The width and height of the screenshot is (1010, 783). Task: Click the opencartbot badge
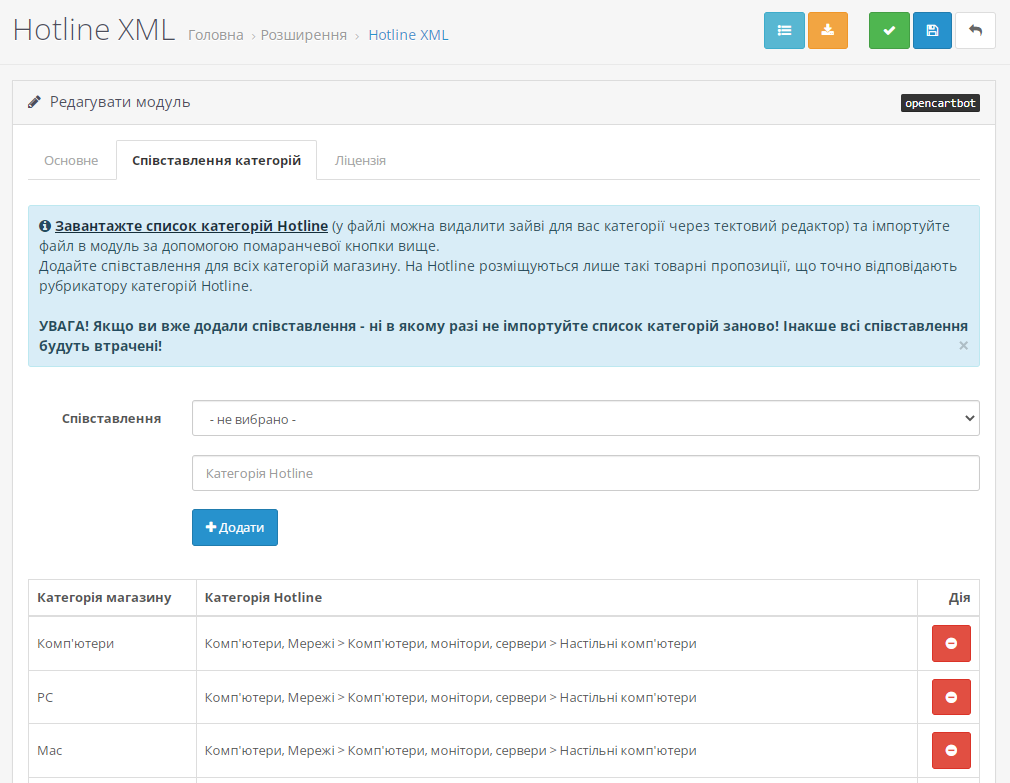[x=940, y=103]
